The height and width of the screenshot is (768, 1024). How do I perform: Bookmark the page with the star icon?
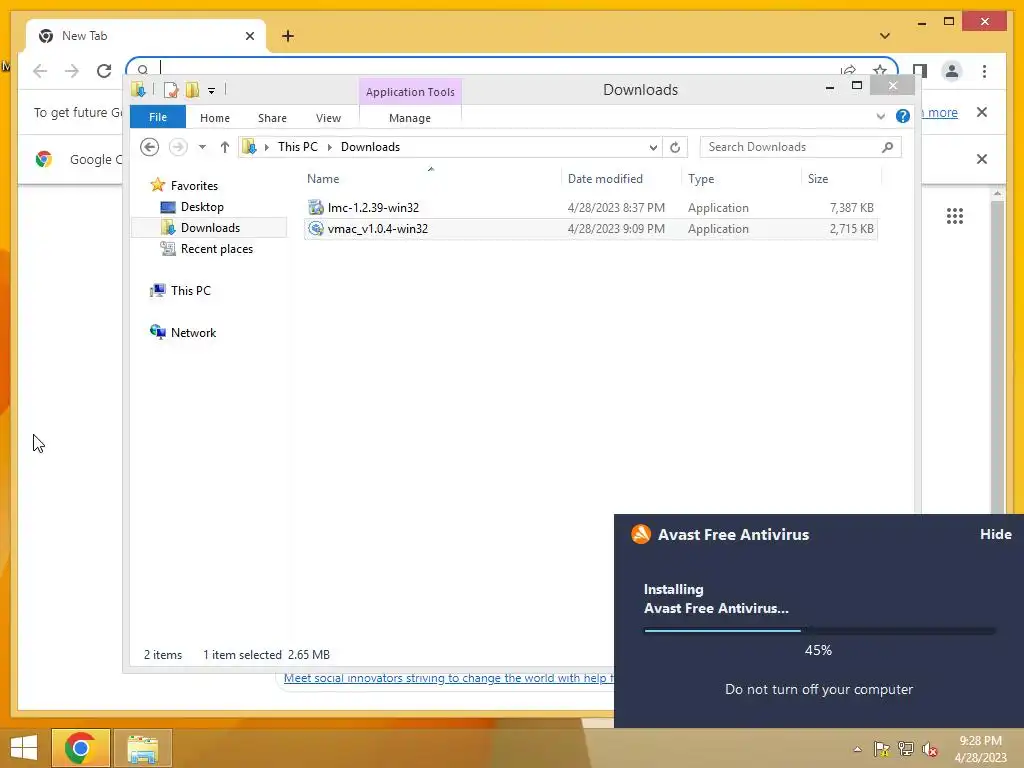click(x=880, y=69)
